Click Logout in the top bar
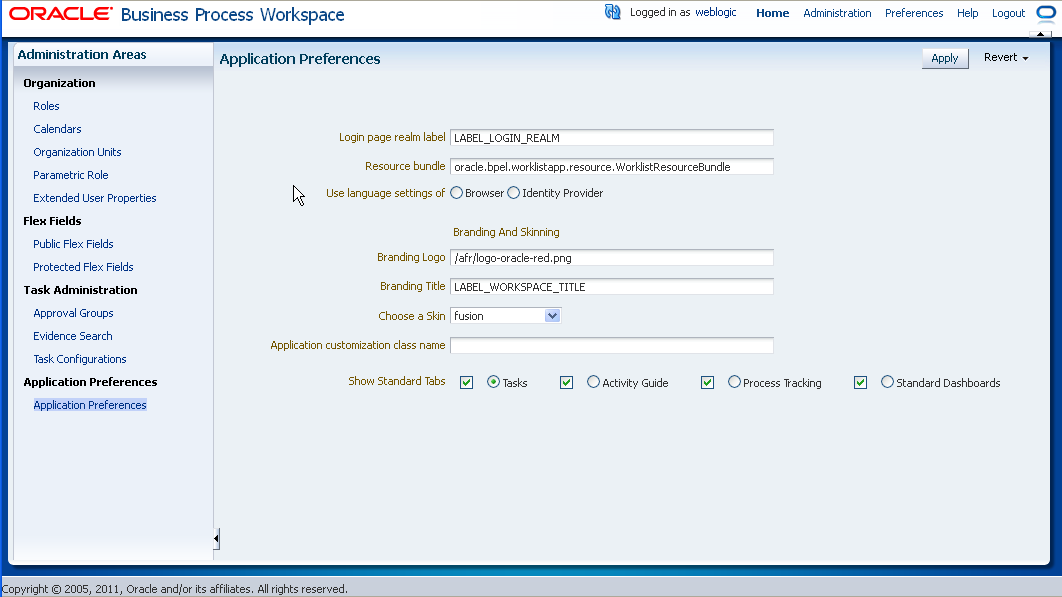This screenshot has width=1062, height=597. pos(1008,13)
